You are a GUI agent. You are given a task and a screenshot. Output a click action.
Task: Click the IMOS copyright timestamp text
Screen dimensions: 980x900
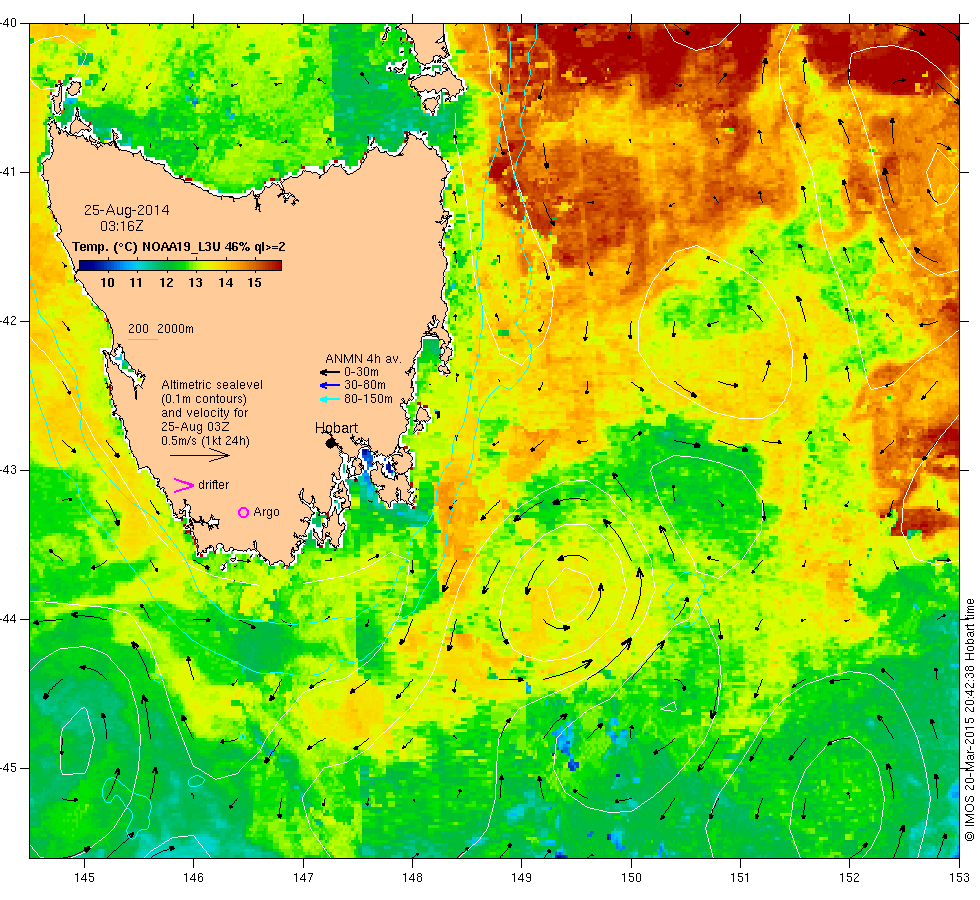969,720
